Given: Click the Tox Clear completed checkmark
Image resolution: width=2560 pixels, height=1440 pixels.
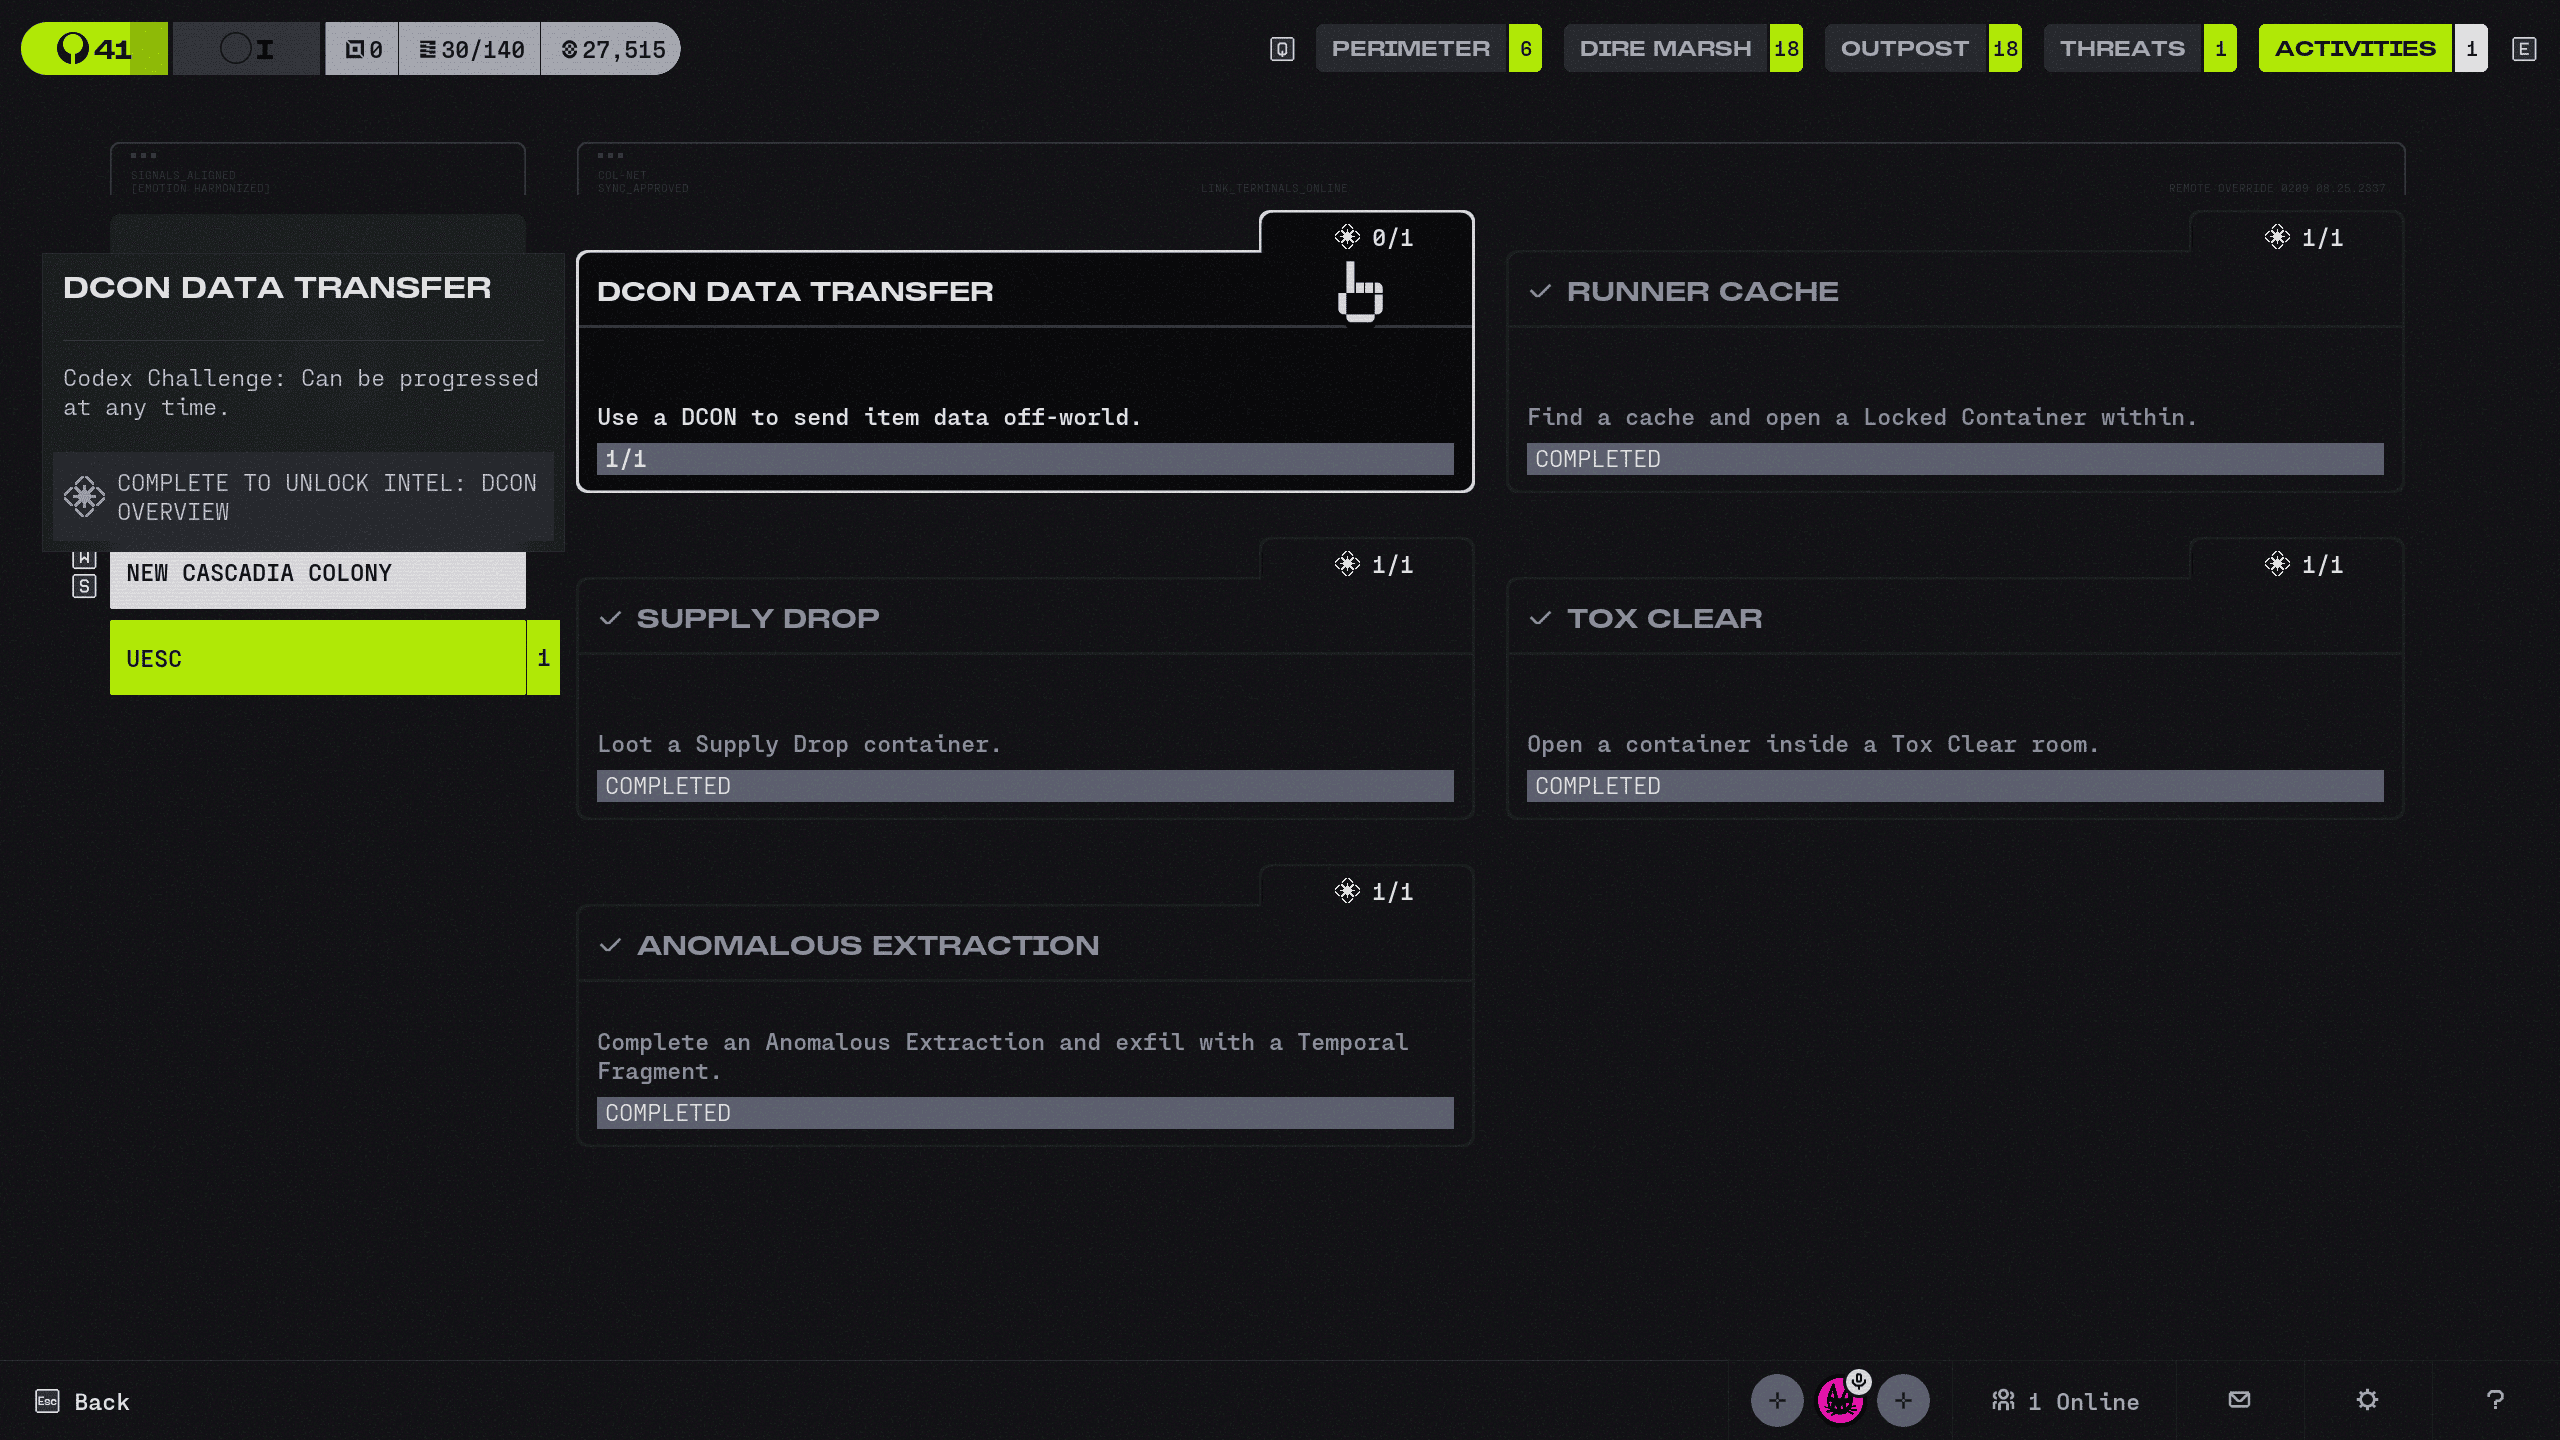Looking at the screenshot, I should coord(1540,618).
